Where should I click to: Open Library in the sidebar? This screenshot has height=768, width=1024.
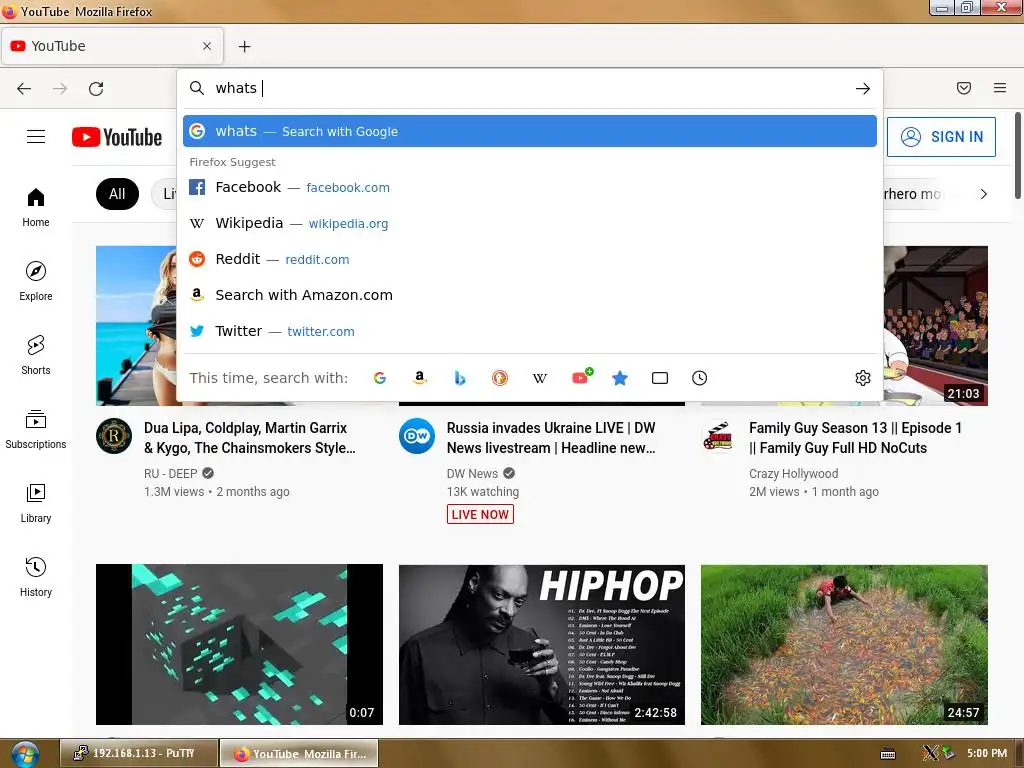point(36,503)
